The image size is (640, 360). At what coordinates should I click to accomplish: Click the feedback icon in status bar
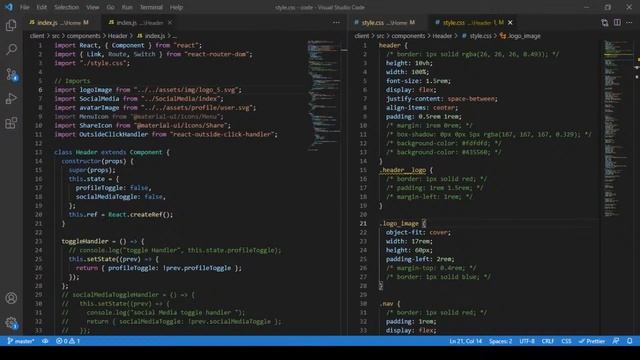(x=616, y=341)
